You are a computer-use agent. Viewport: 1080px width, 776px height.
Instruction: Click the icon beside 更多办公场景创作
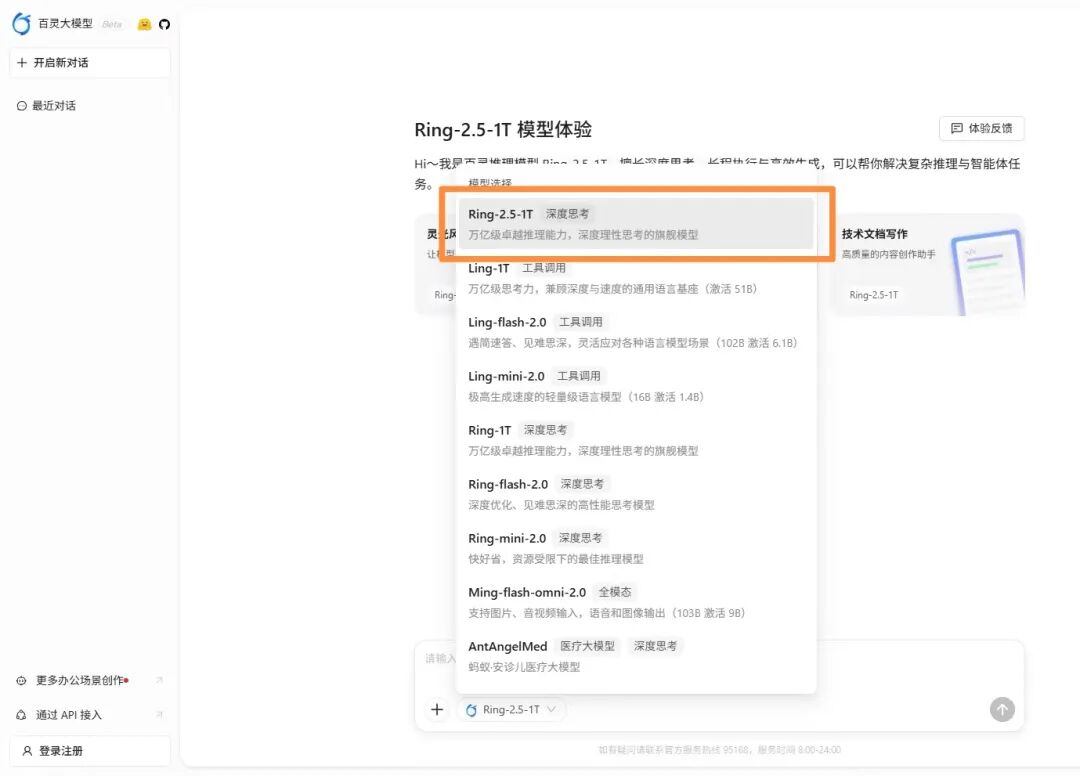tap(21, 680)
